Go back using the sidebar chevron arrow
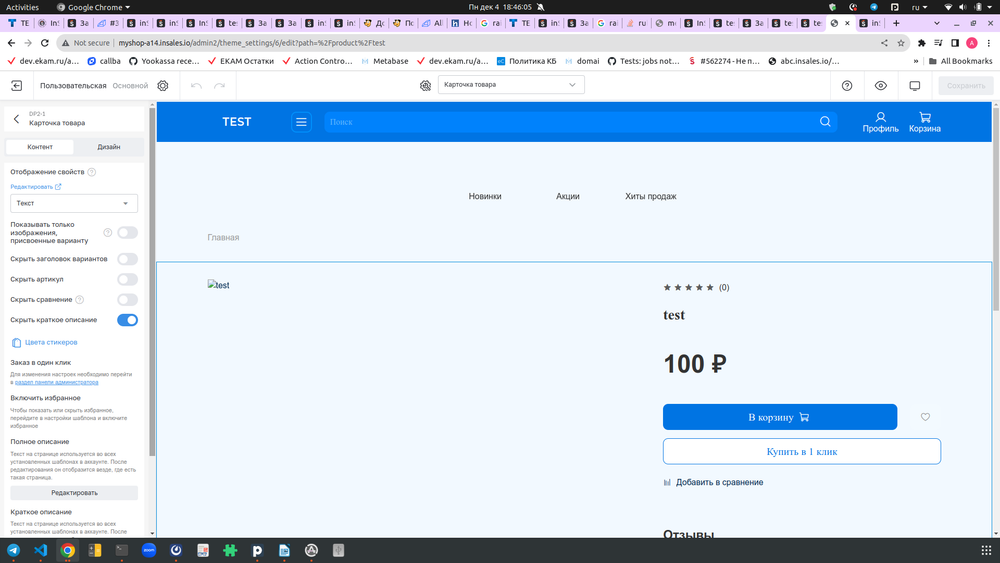The width and height of the screenshot is (1000, 563). point(16,119)
